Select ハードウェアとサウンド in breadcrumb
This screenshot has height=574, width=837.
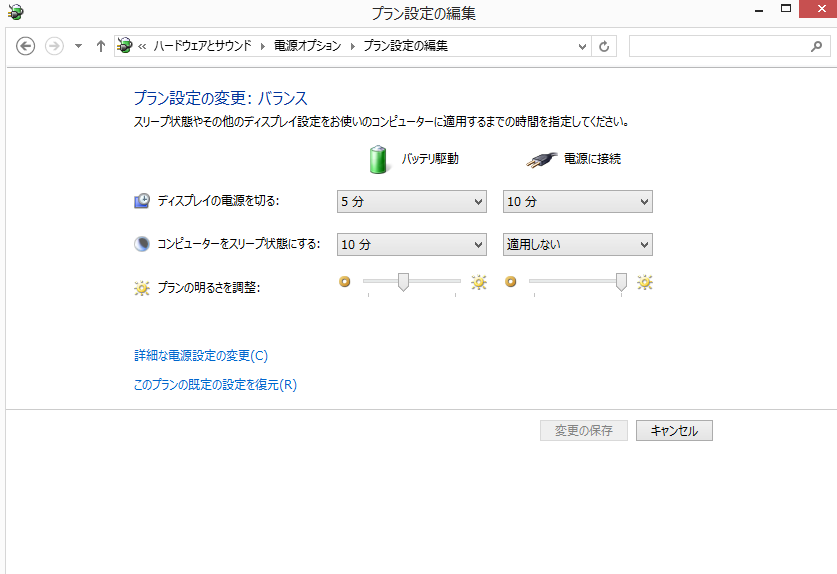[x=204, y=46]
